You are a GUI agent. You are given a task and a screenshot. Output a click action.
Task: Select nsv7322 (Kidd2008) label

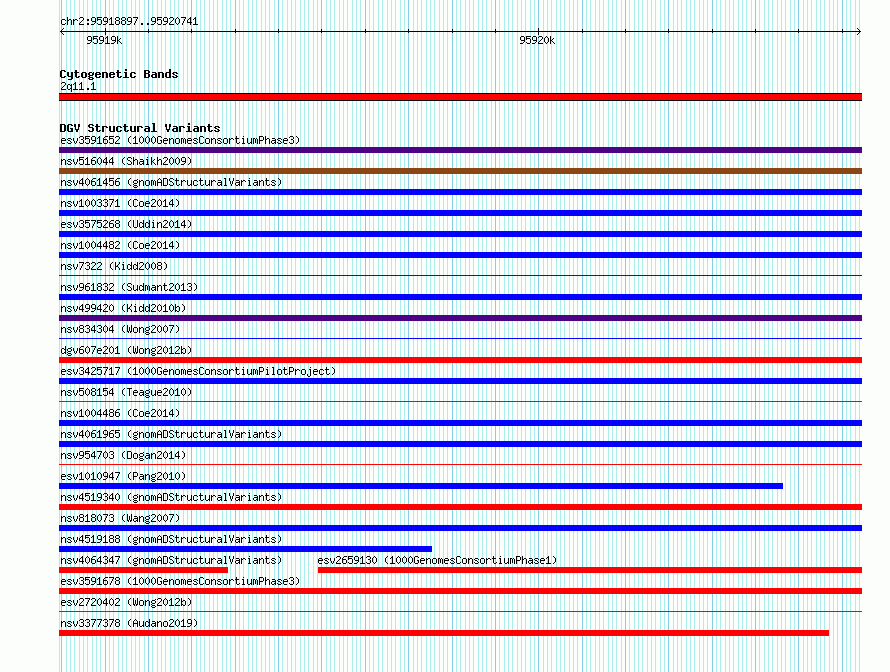114,266
